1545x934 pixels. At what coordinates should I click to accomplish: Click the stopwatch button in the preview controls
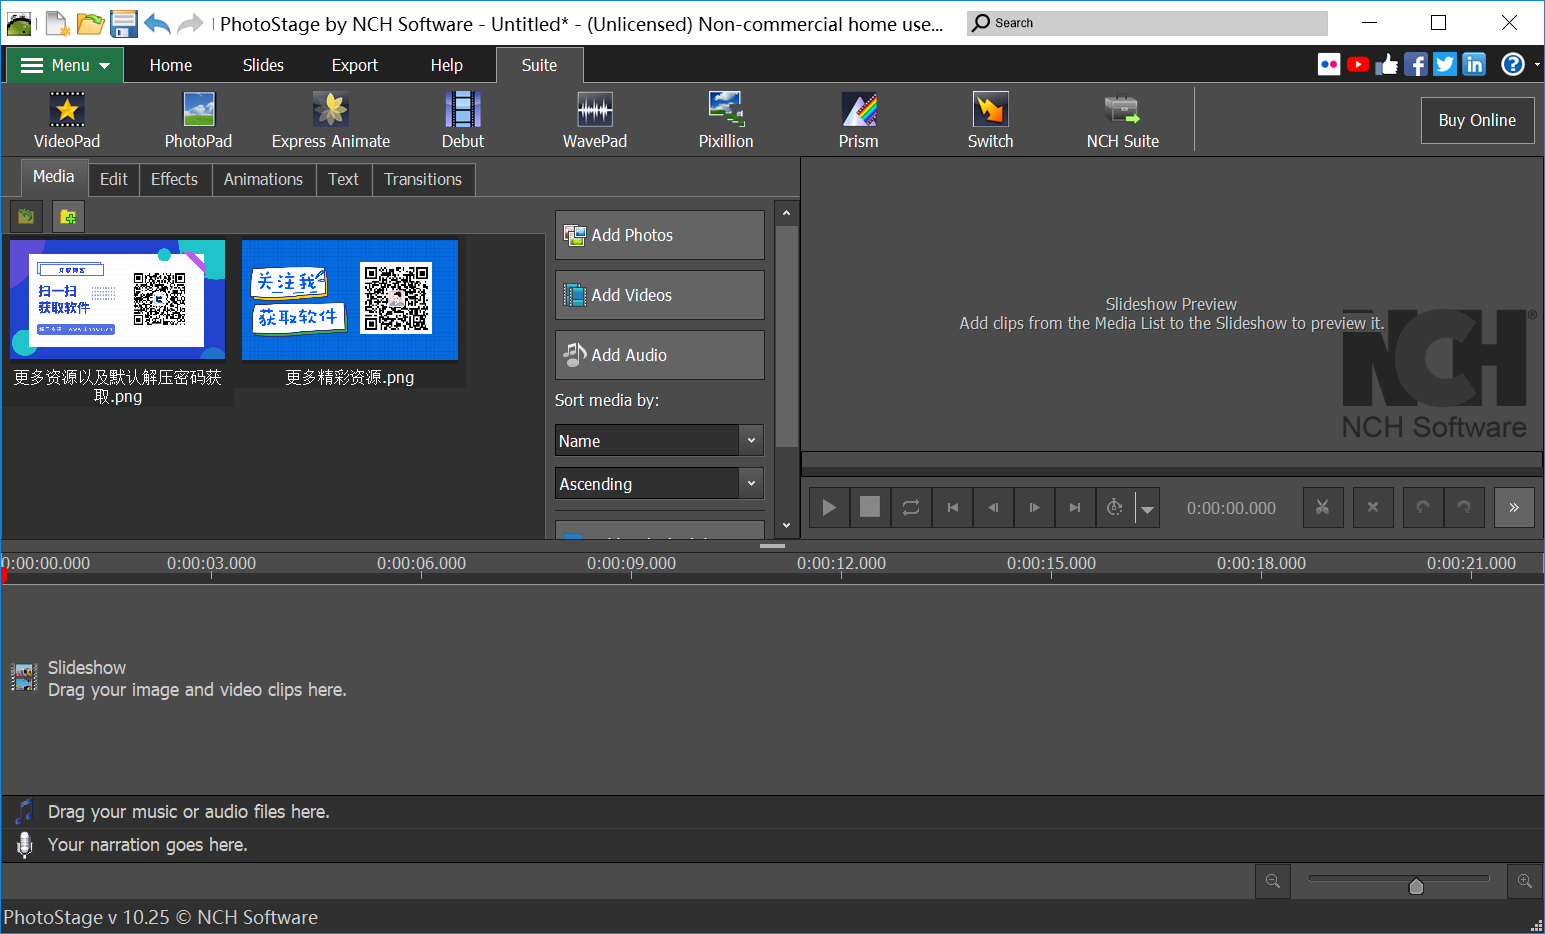1115,507
